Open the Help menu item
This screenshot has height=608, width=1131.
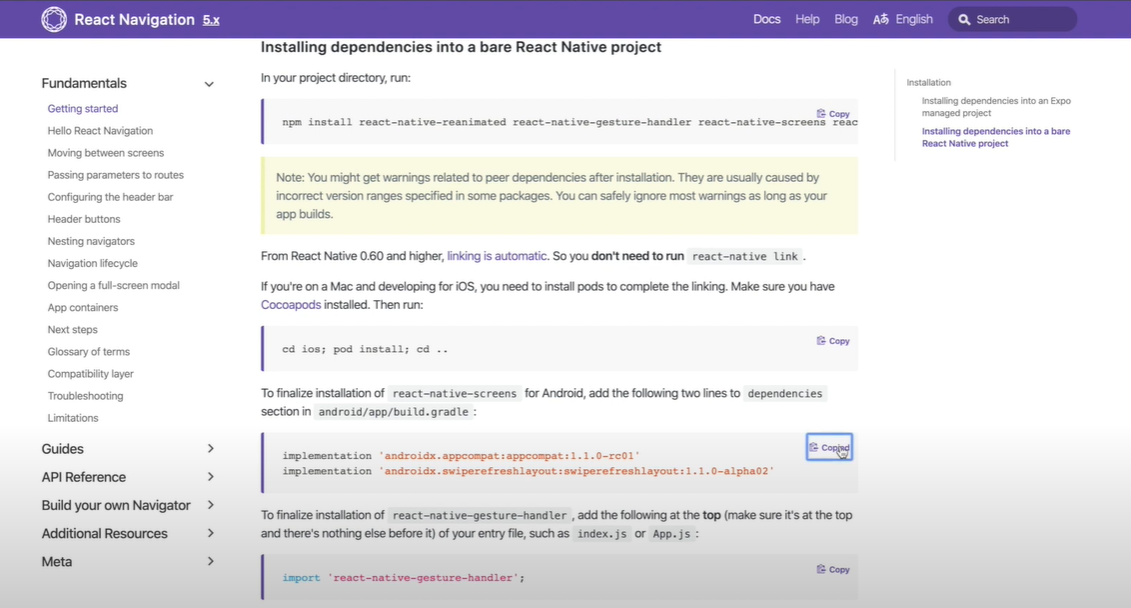pyautogui.click(x=807, y=18)
